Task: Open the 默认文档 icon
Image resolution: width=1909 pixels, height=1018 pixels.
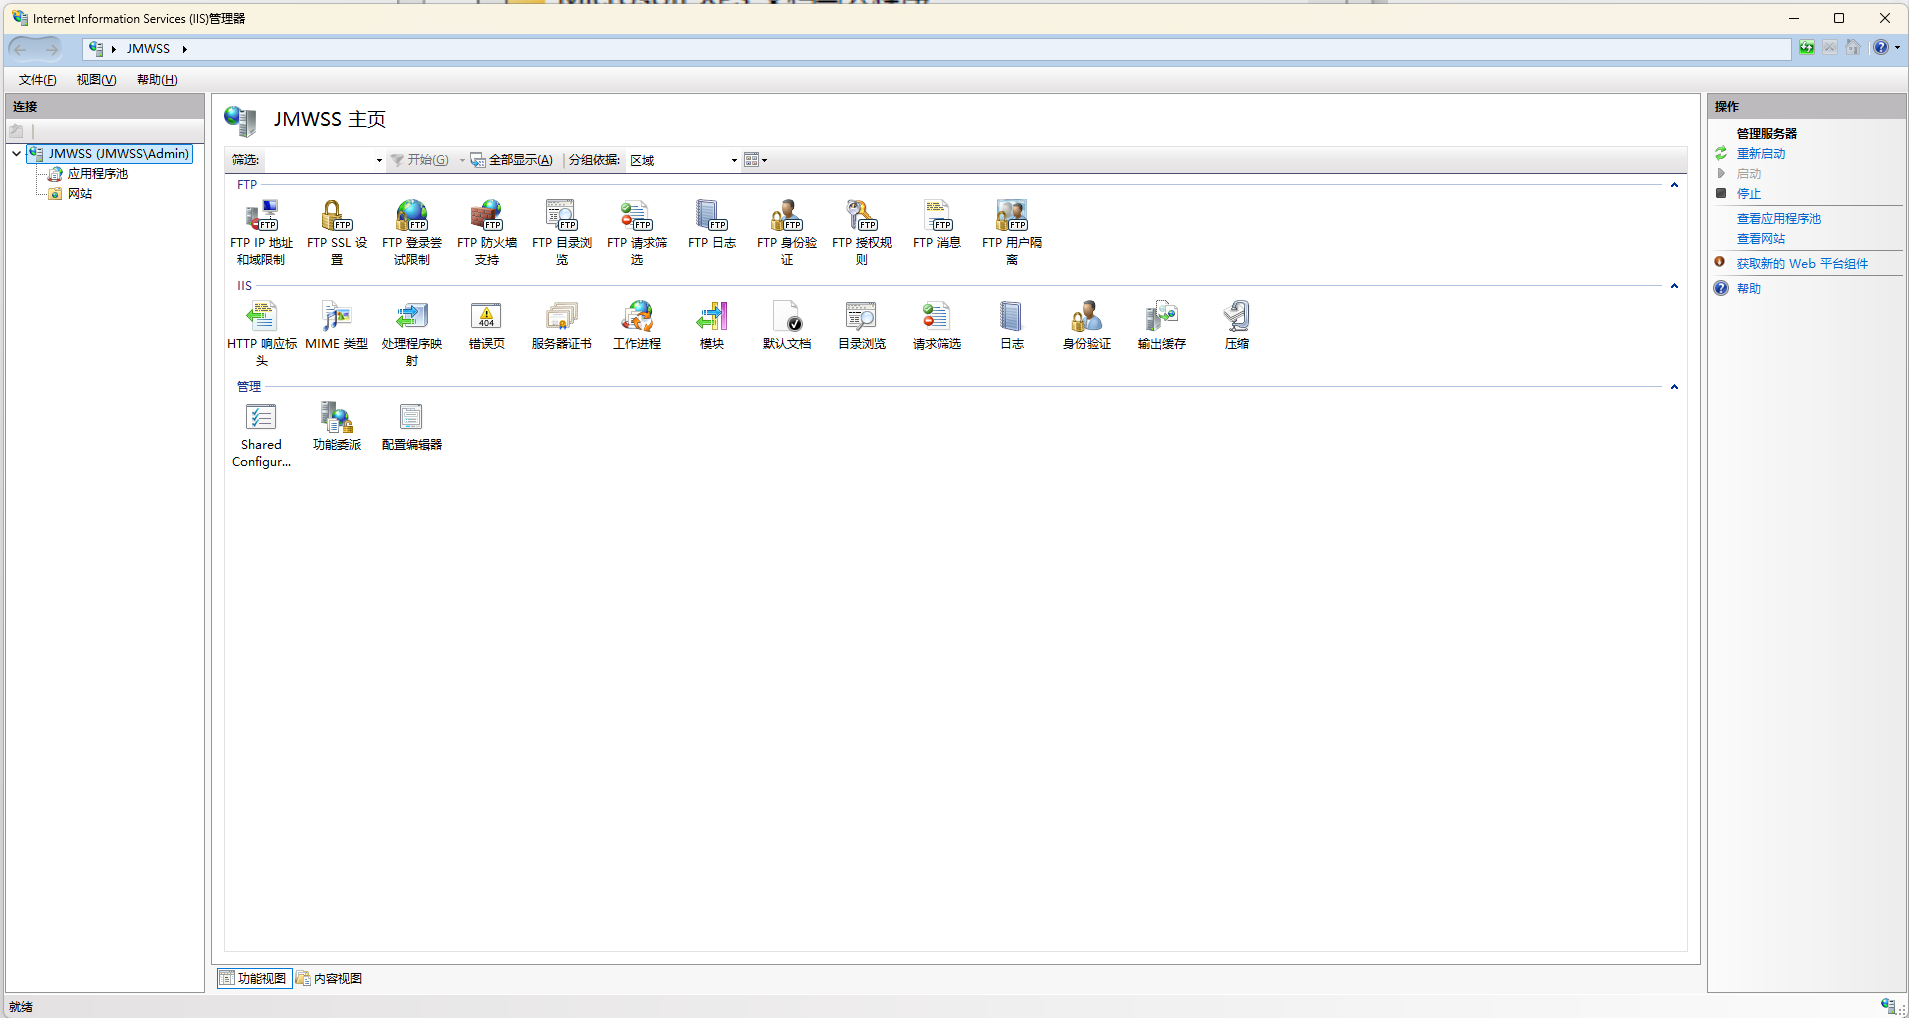Action: pyautogui.click(x=786, y=318)
